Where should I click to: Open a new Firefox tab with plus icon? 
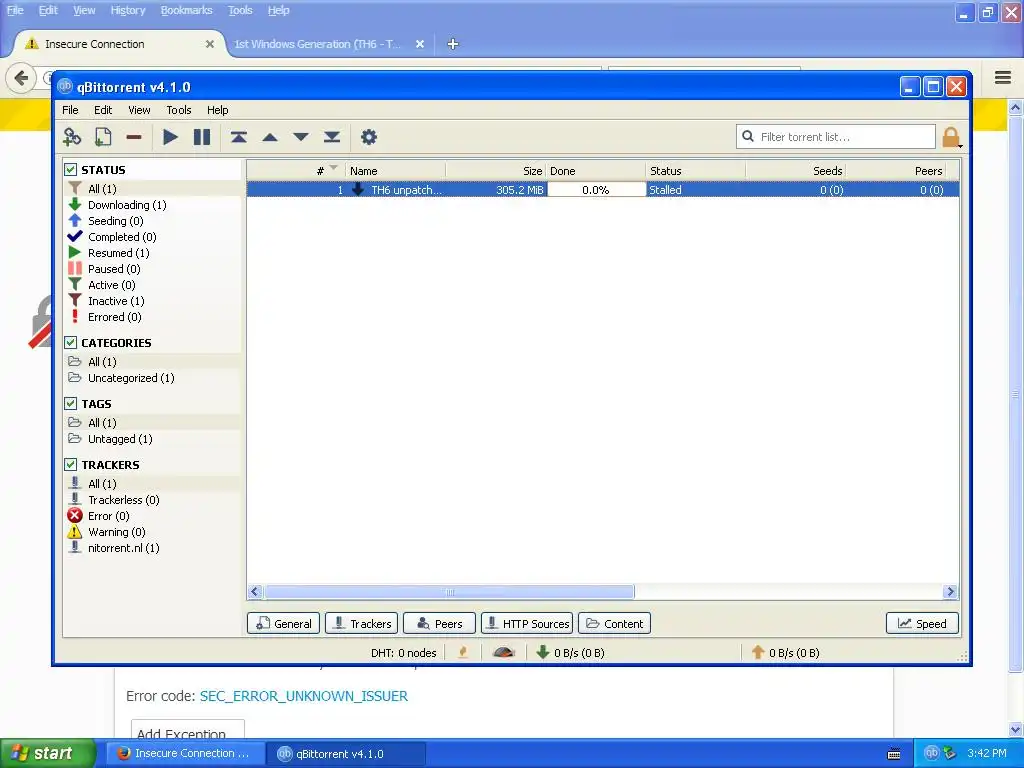click(453, 44)
